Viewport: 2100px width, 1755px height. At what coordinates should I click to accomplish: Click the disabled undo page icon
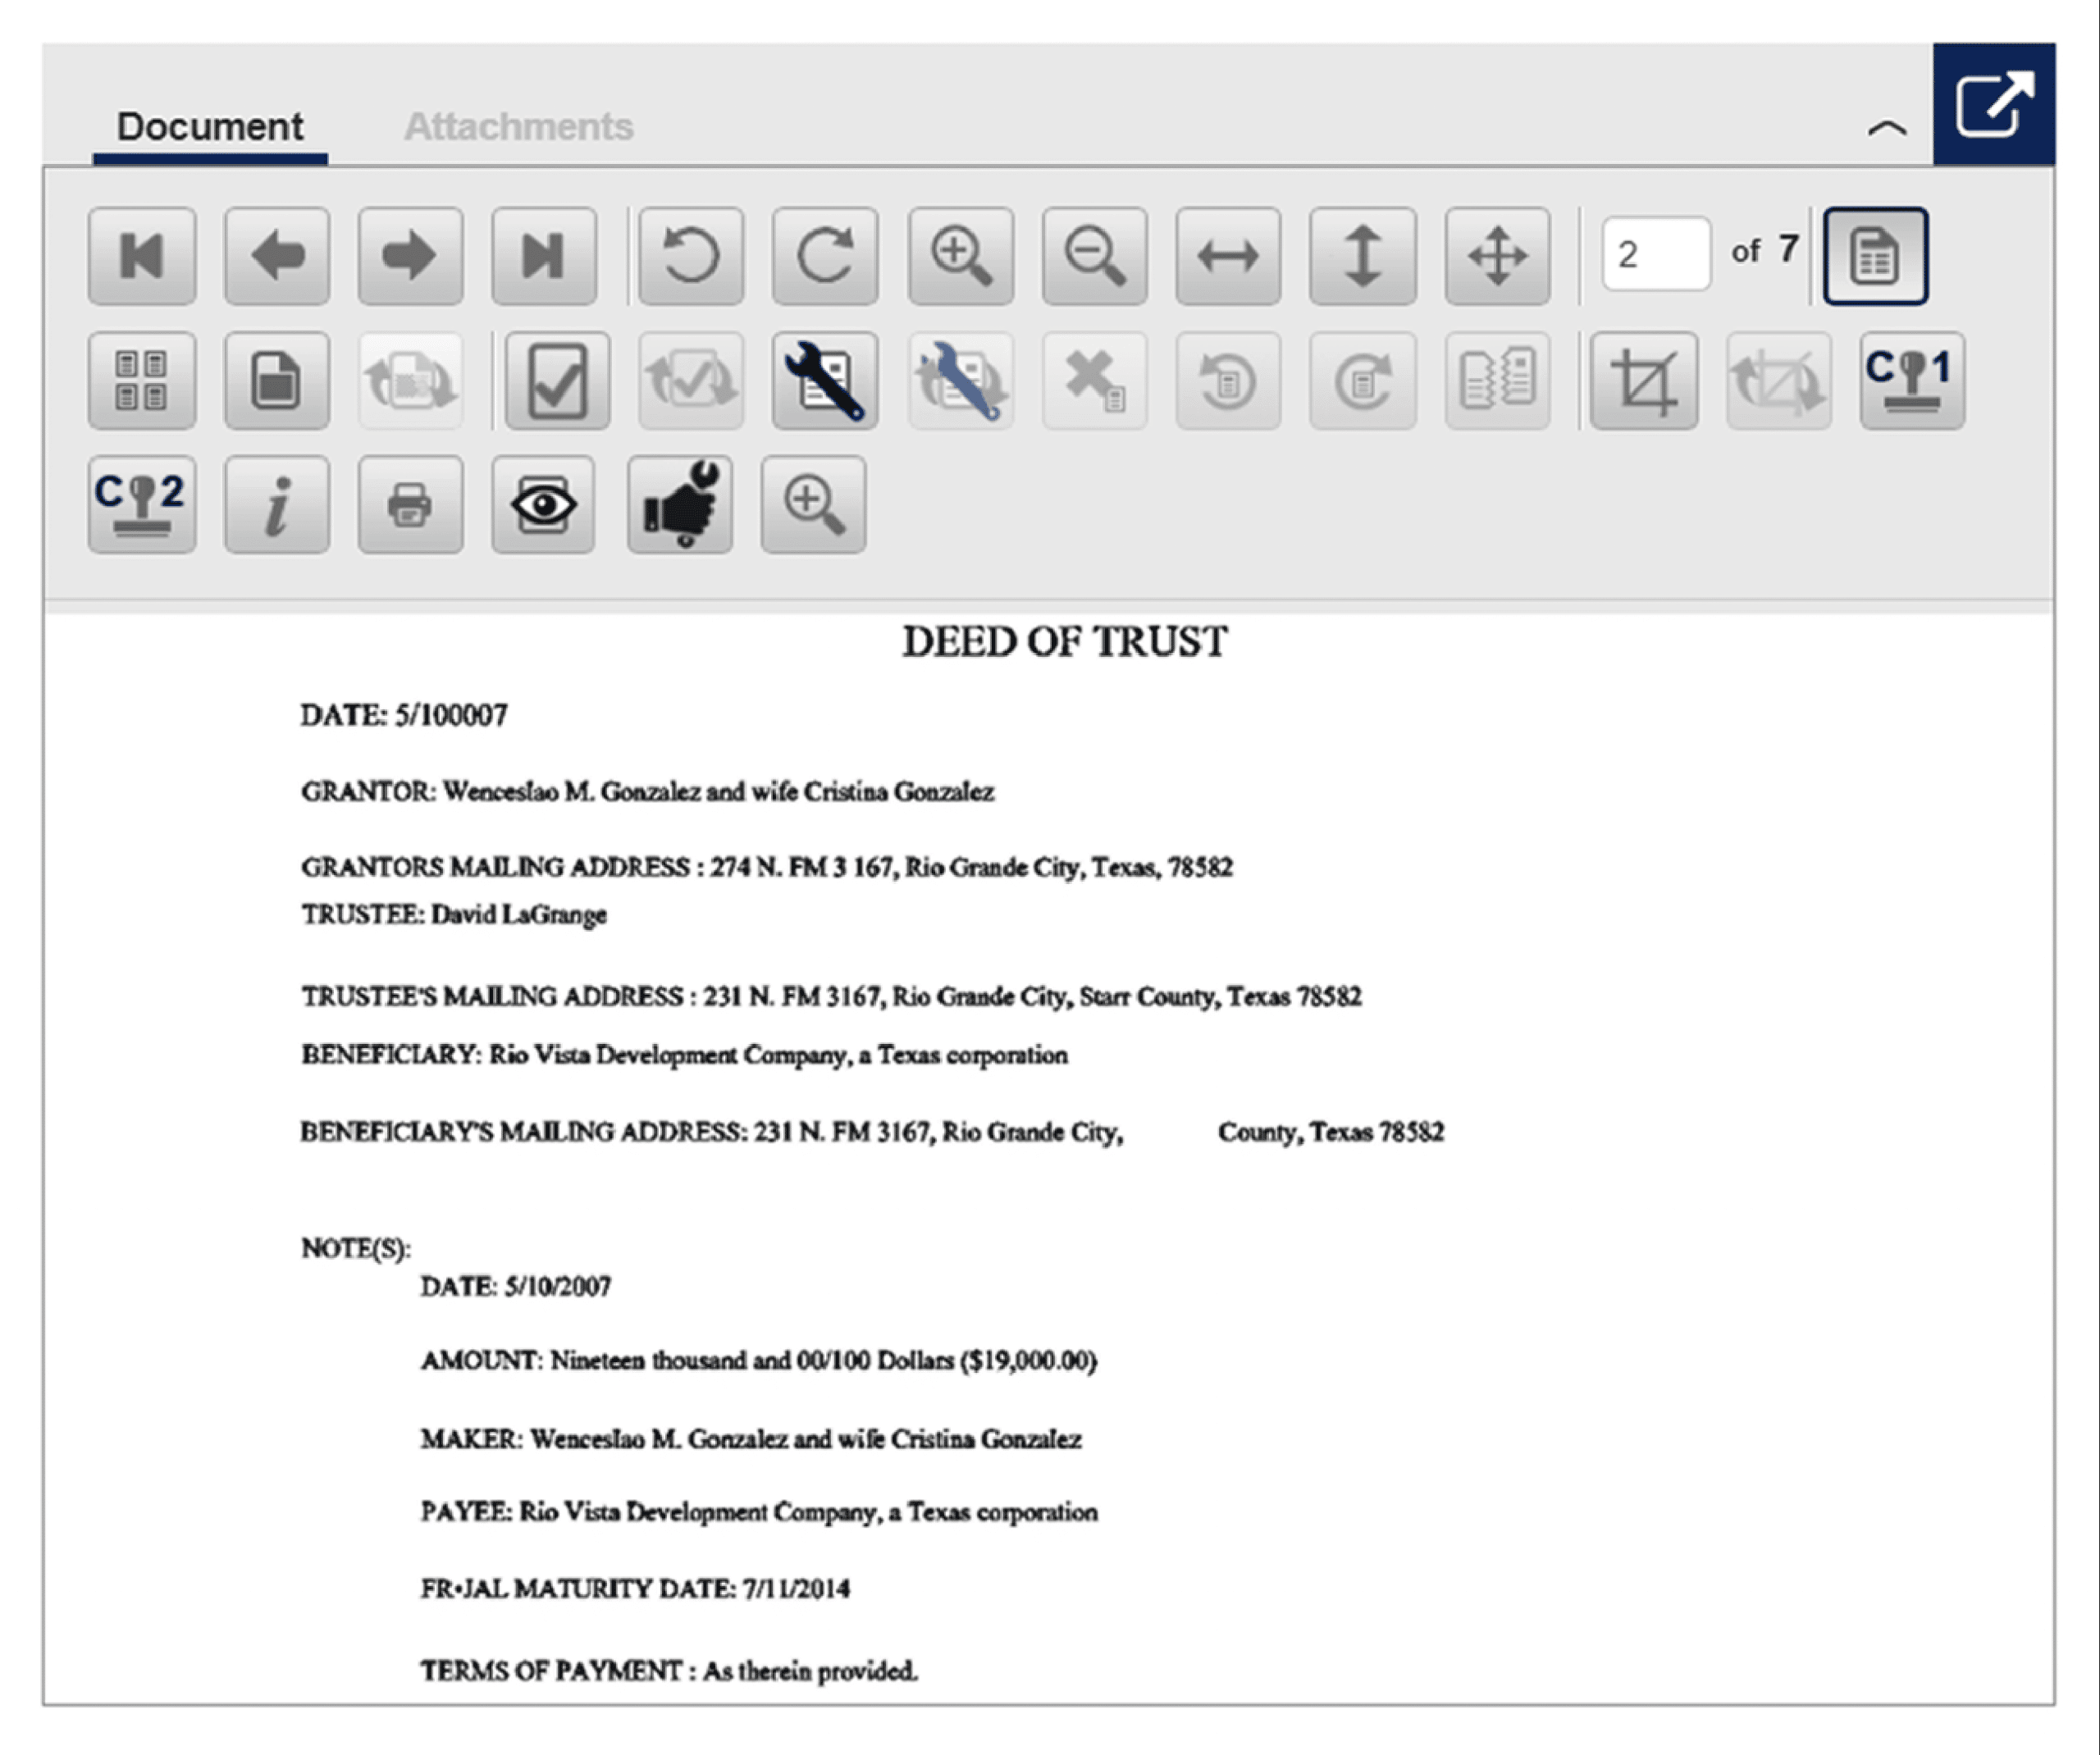(1228, 380)
